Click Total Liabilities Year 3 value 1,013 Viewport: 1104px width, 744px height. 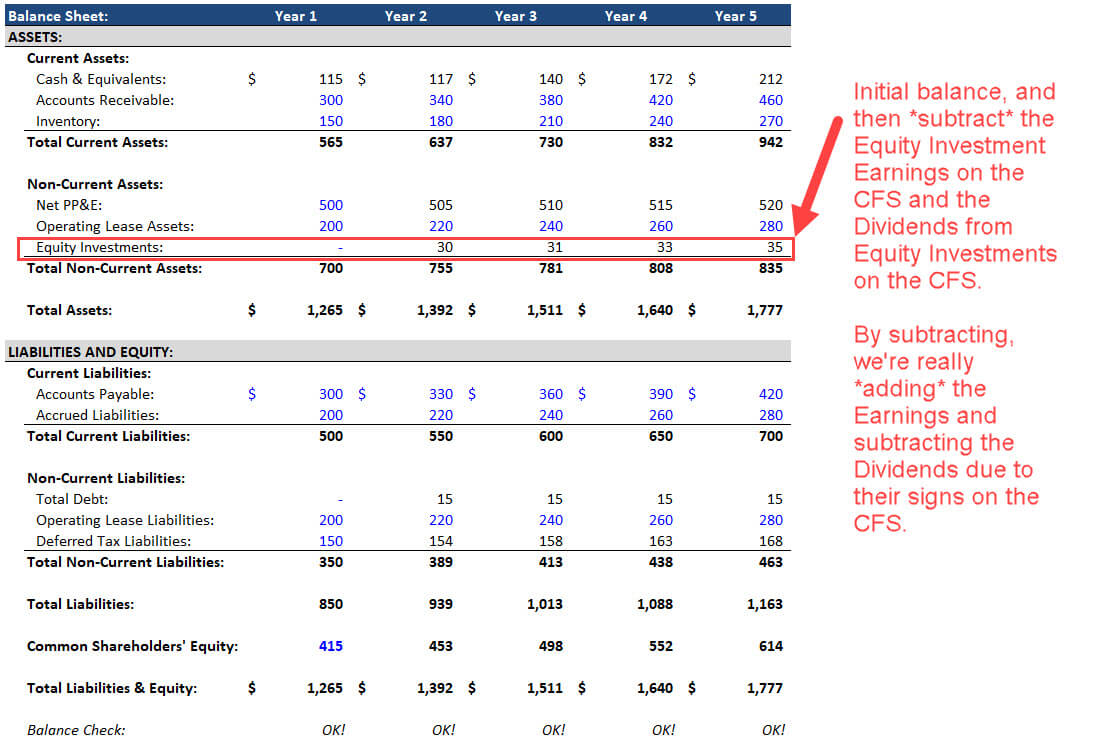[545, 604]
